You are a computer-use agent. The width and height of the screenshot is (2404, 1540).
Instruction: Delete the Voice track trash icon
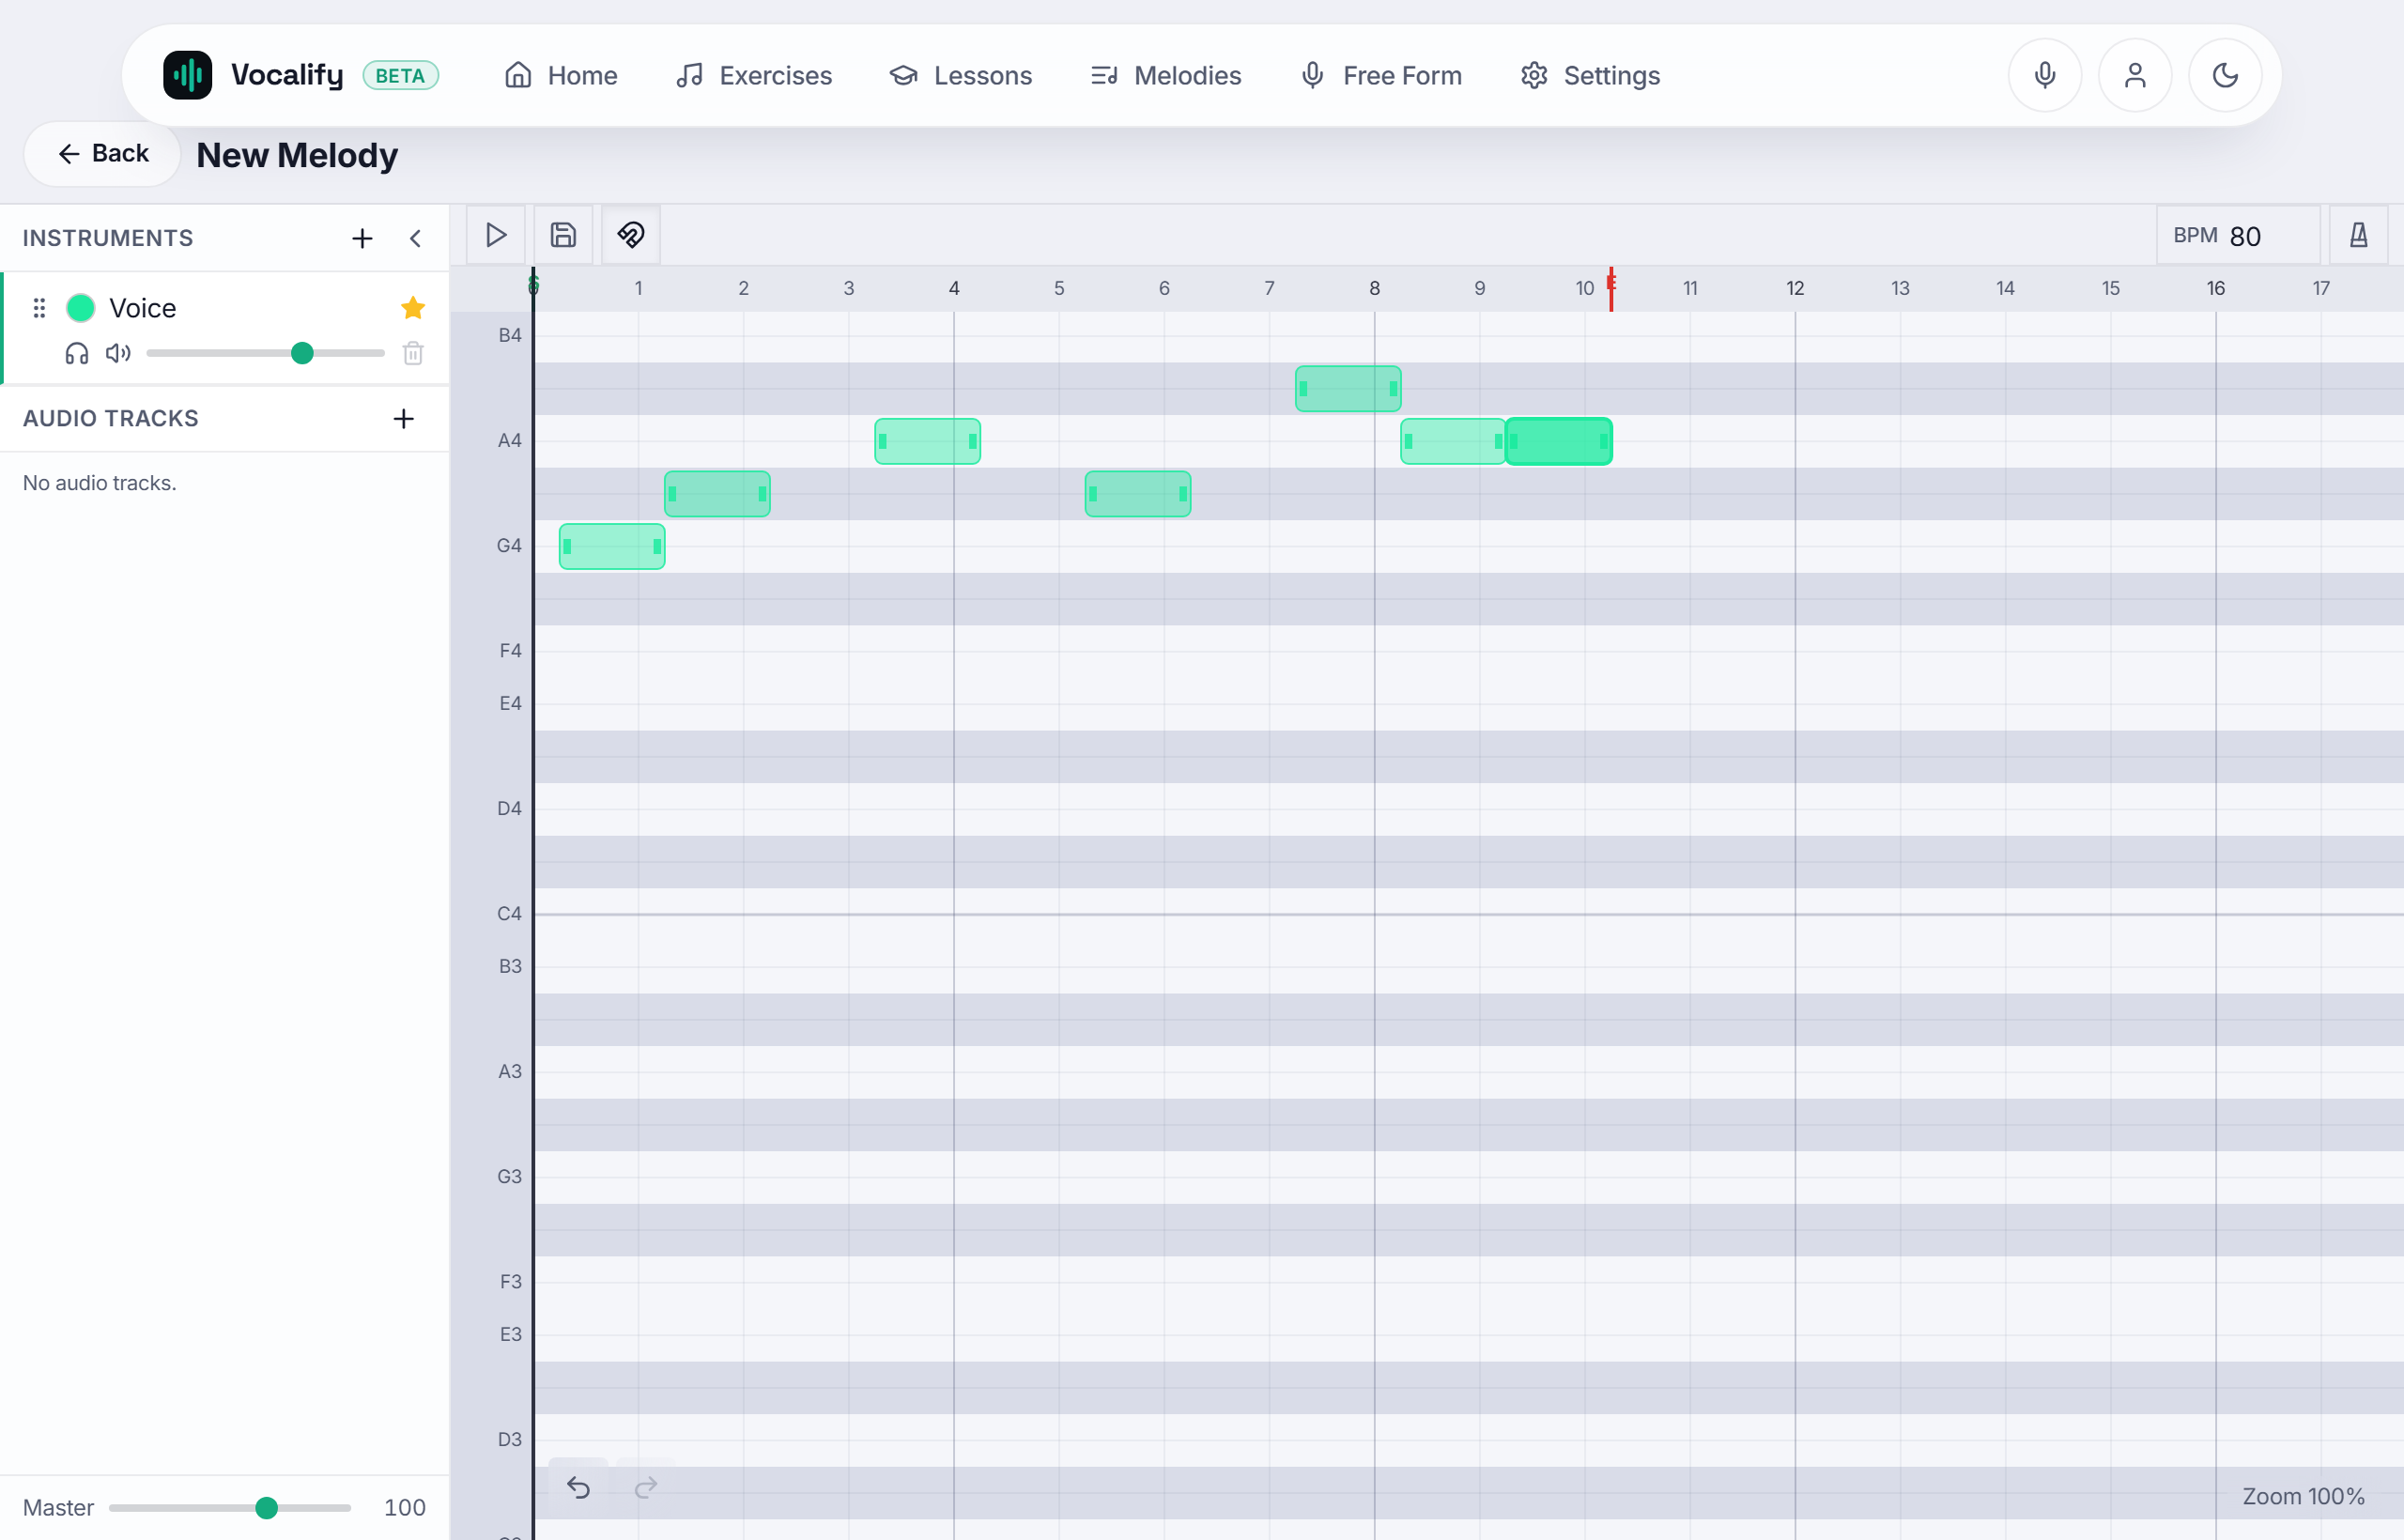pyautogui.click(x=413, y=353)
